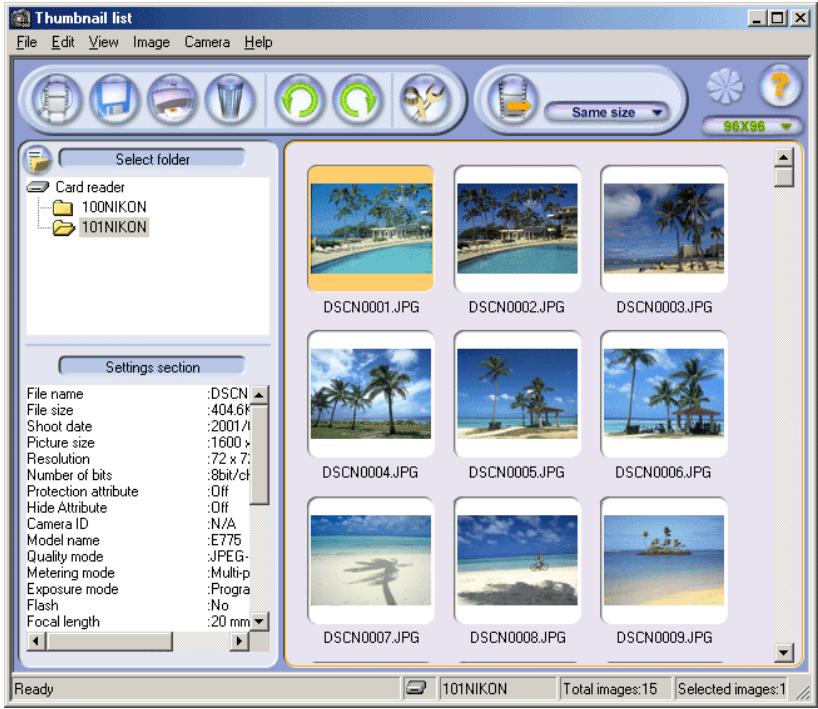
Task: Select thumbnail DSCN0007.JPG
Action: click(371, 560)
